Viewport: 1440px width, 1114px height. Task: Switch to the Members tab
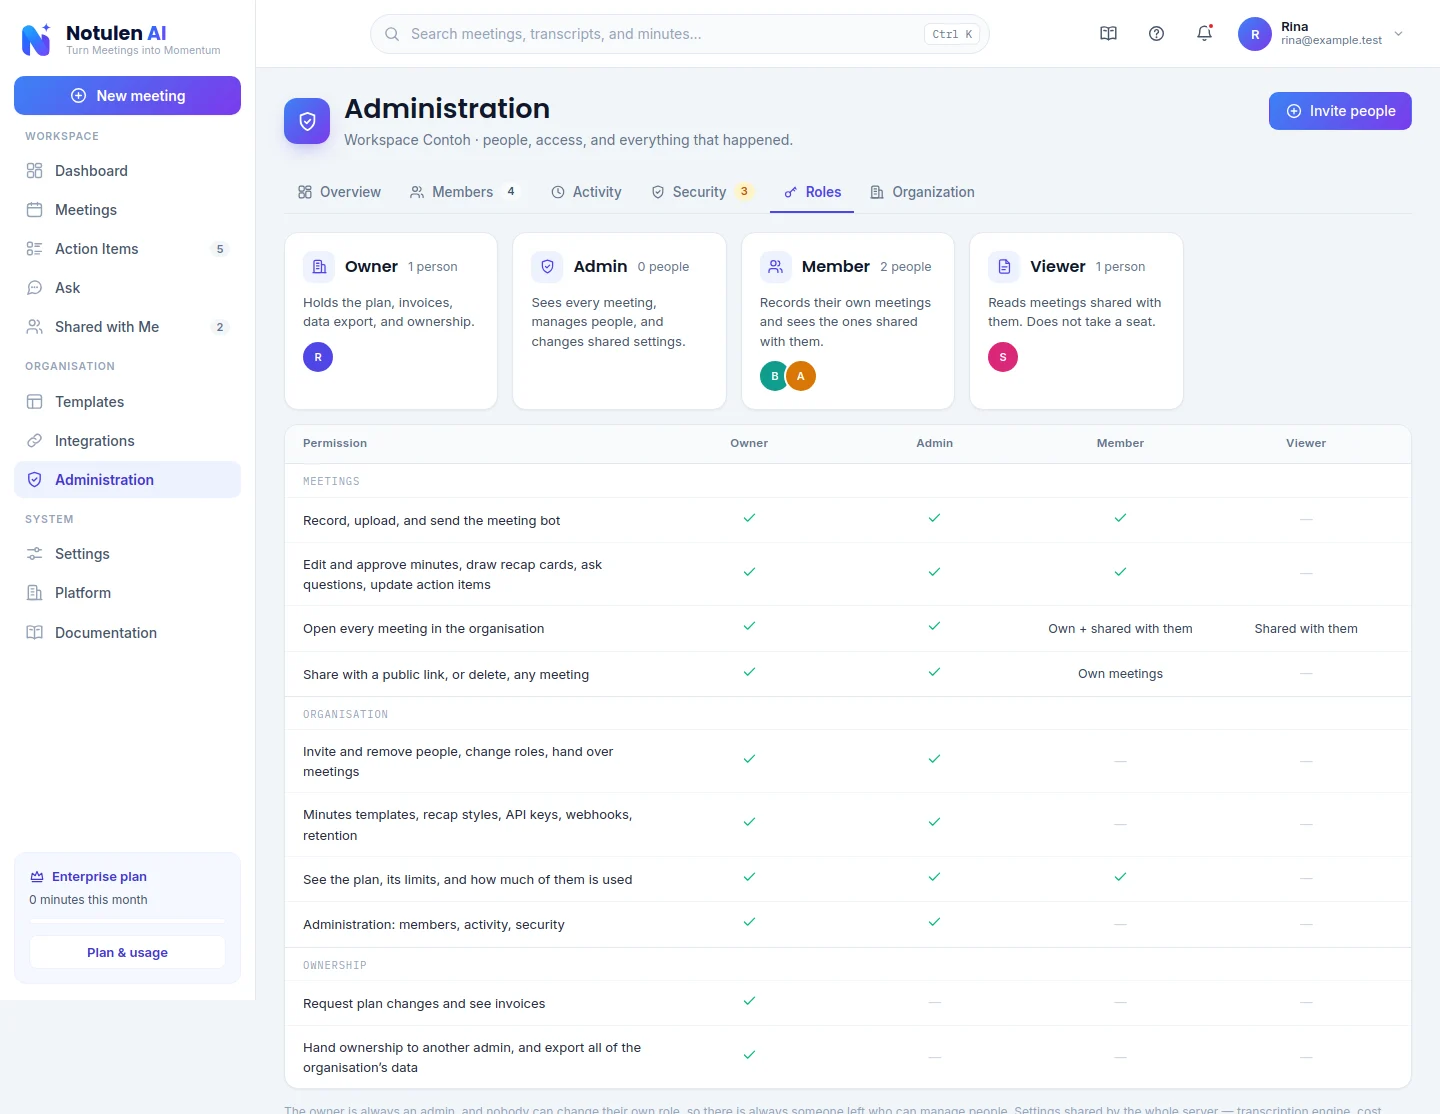point(465,192)
